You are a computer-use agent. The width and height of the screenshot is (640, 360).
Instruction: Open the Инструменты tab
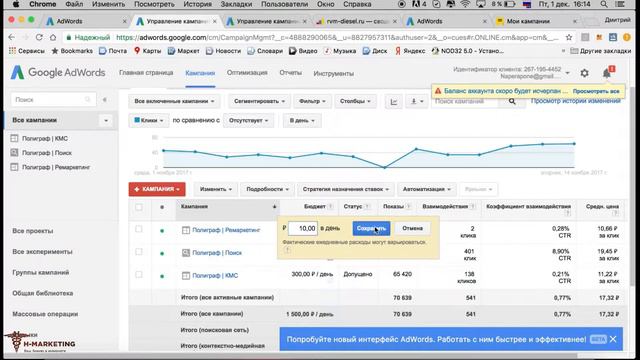333,73
